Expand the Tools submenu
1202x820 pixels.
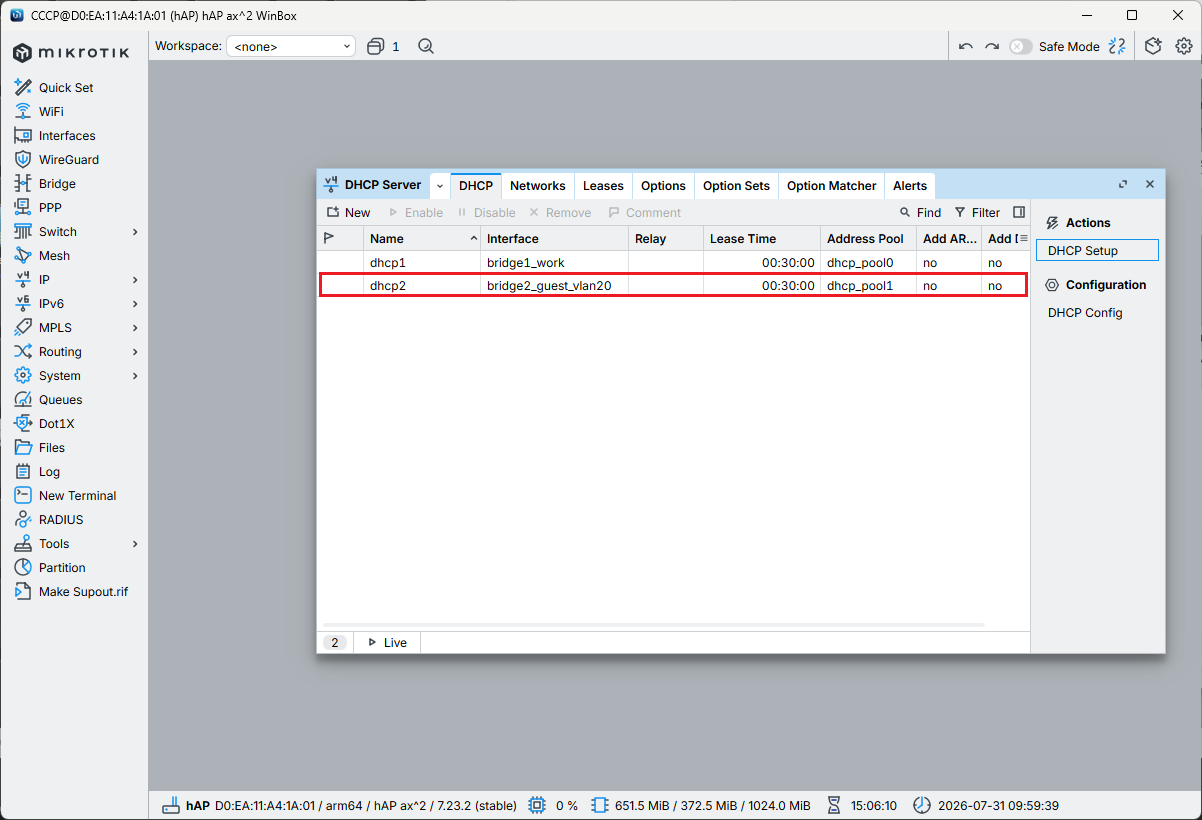[135, 543]
